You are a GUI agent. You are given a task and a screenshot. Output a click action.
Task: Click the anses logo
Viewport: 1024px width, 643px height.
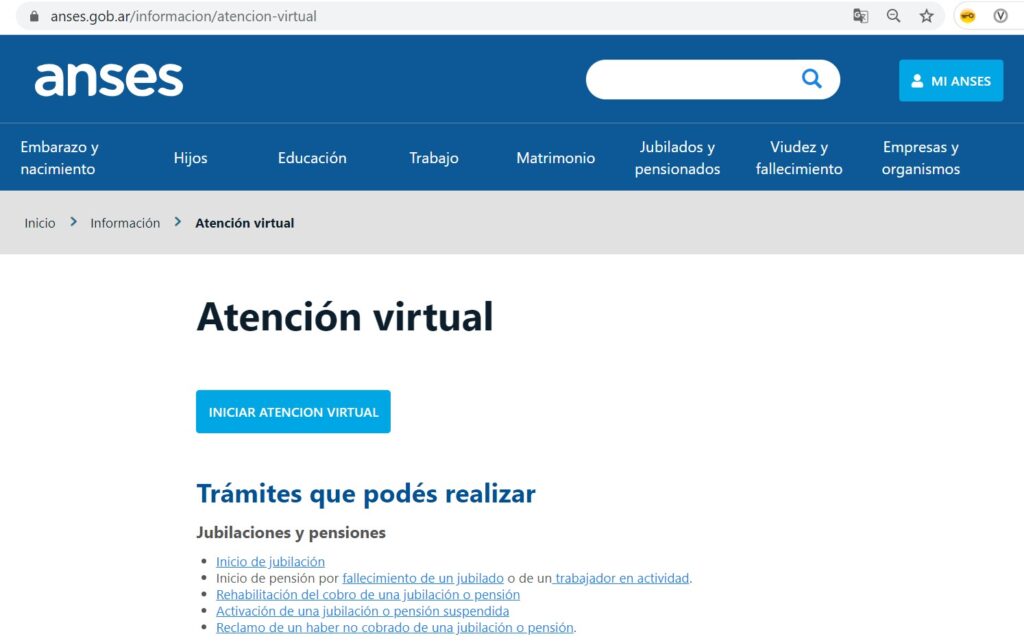109,80
